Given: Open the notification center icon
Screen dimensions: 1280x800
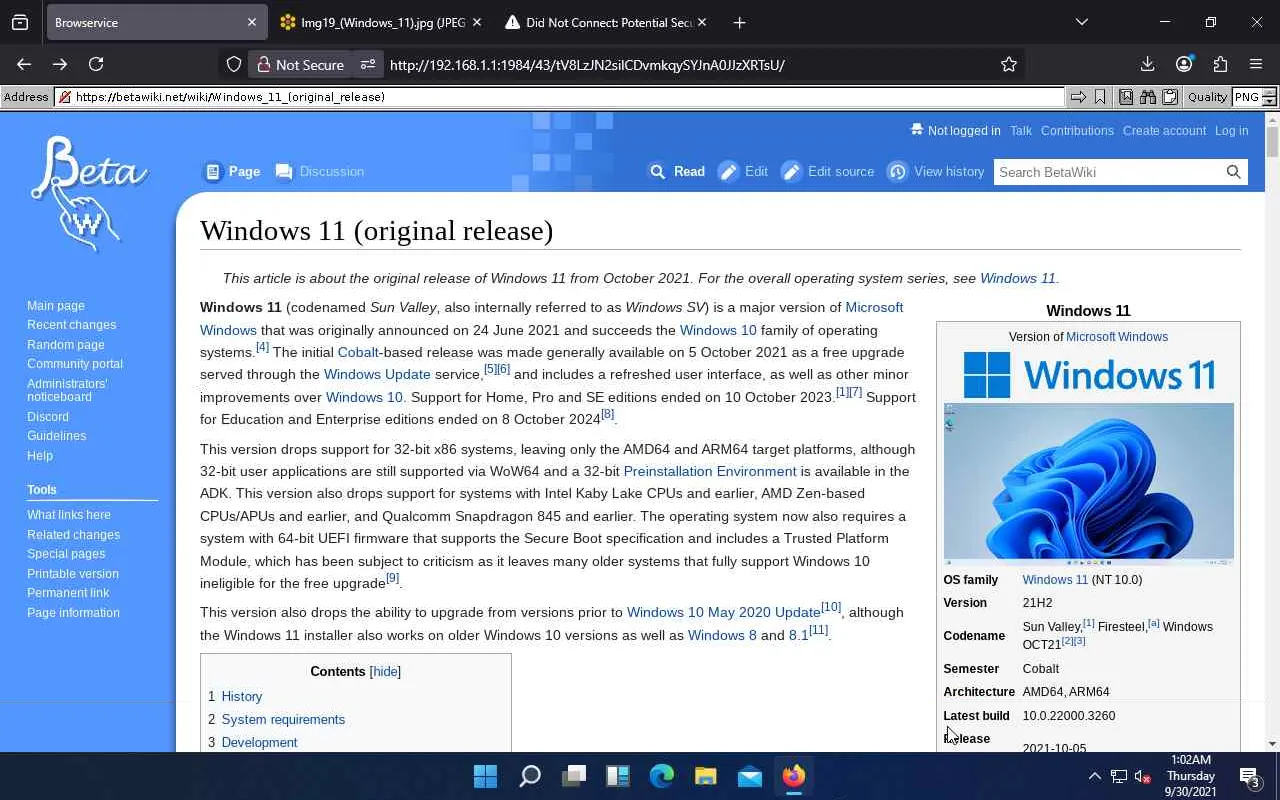Looking at the screenshot, I should 1249,776.
